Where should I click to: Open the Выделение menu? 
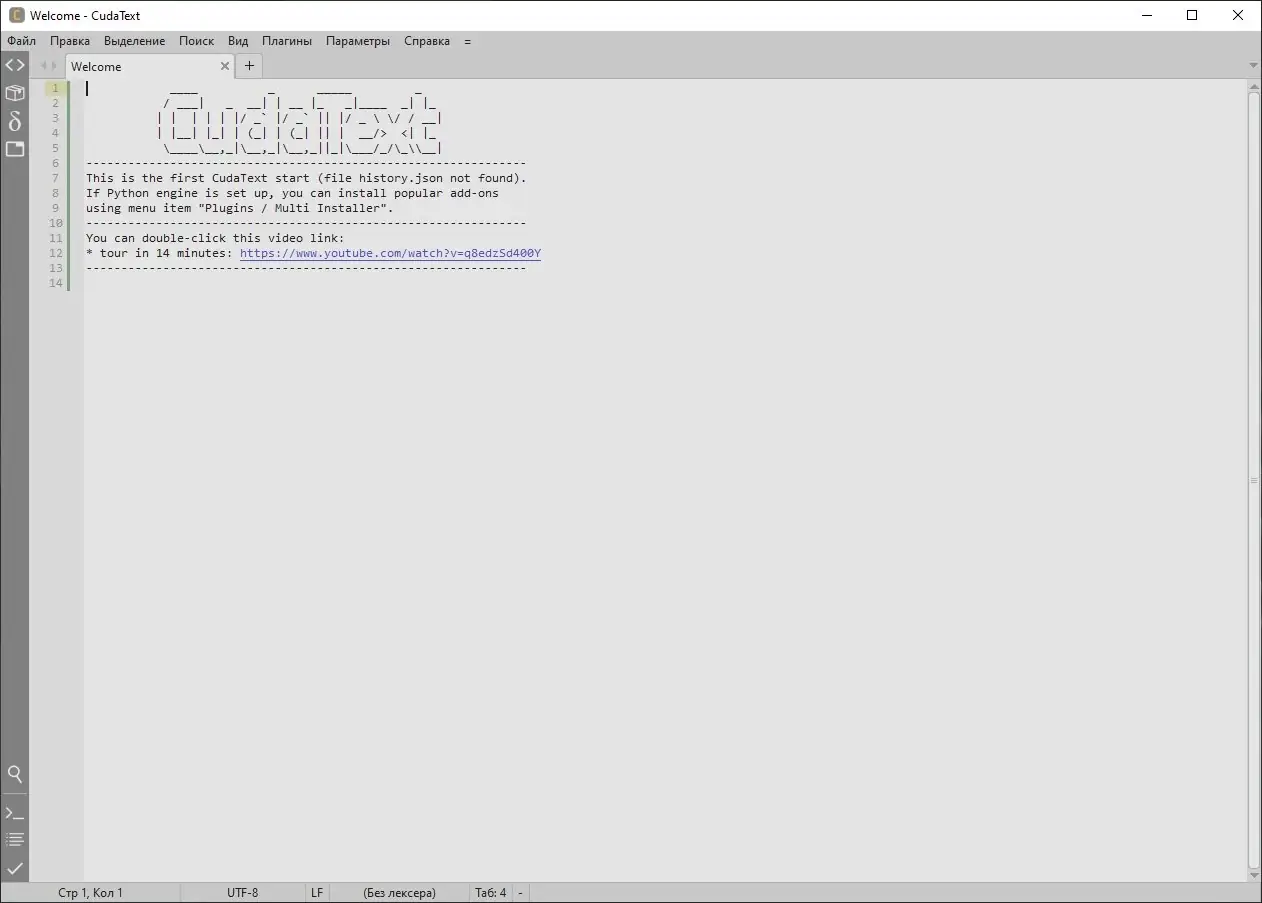pyautogui.click(x=135, y=41)
